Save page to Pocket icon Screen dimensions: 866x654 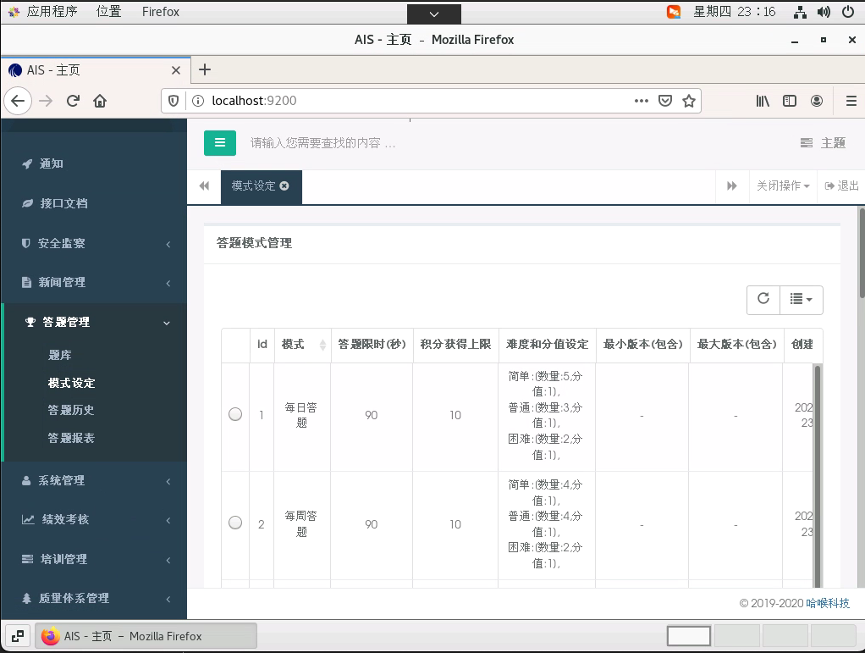tap(665, 101)
